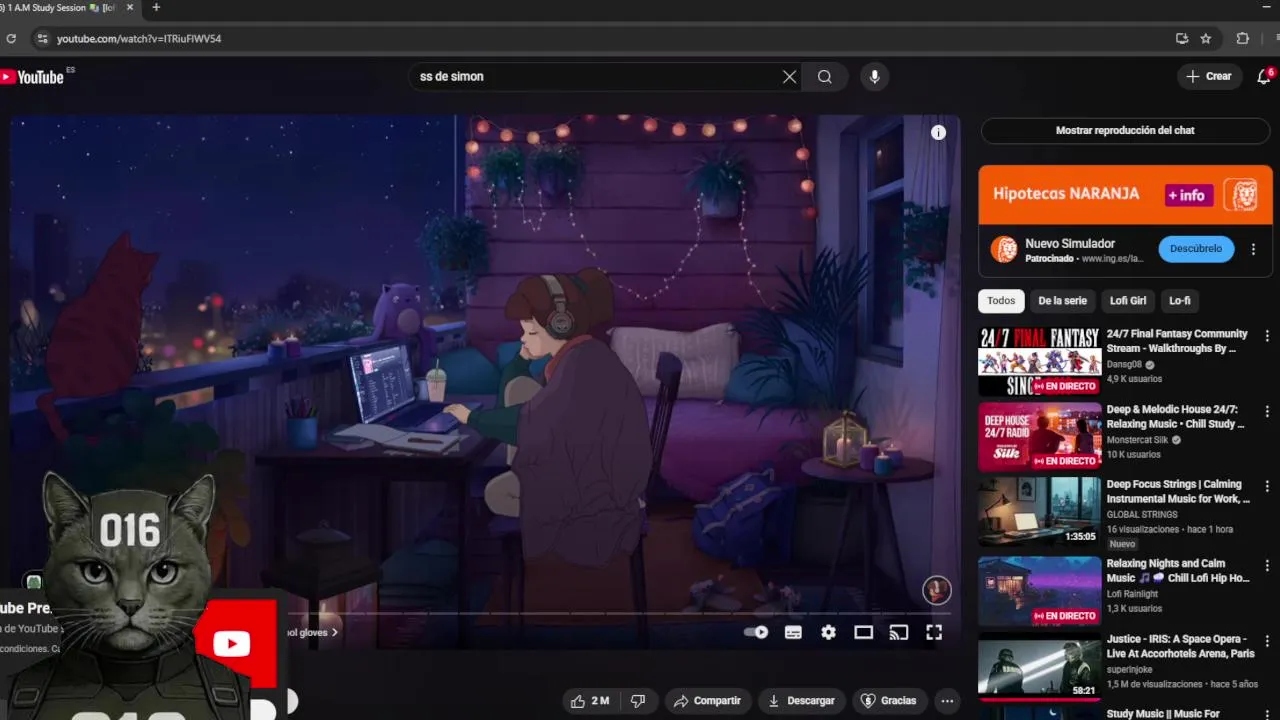Reload the page with the browser refresh icon
The height and width of the screenshot is (720, 1280).
click(x=11, y=39)
